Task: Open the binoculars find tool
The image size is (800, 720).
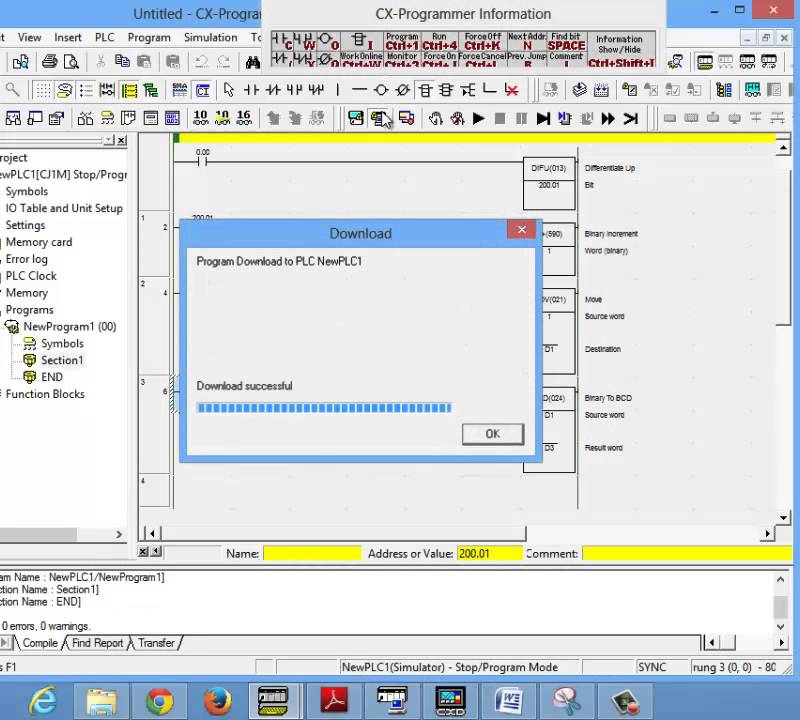Action: [x=253, y=62]
